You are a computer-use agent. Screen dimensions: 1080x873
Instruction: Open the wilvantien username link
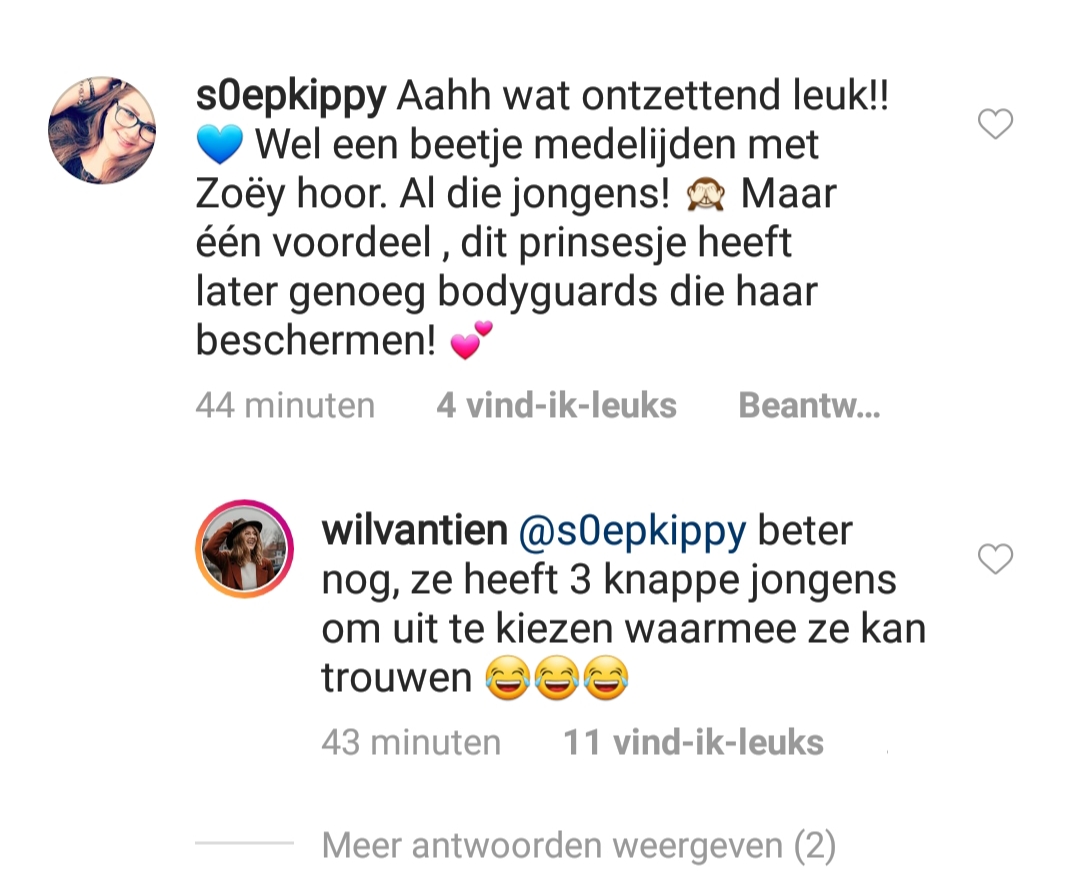pyautogui.click(x=415, y=530)
